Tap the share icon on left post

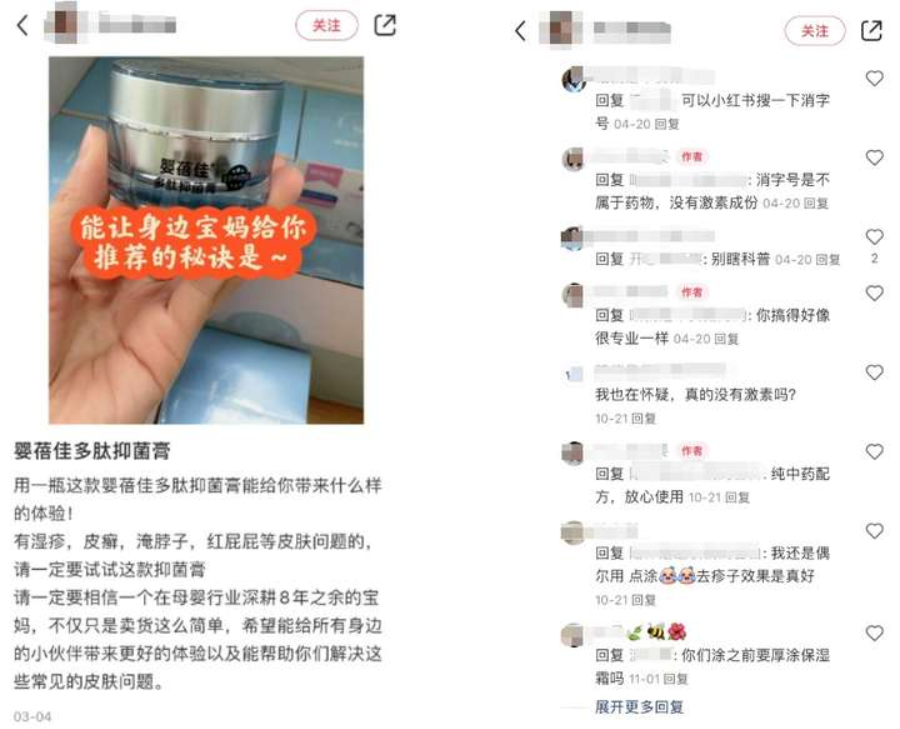point(385,25)
